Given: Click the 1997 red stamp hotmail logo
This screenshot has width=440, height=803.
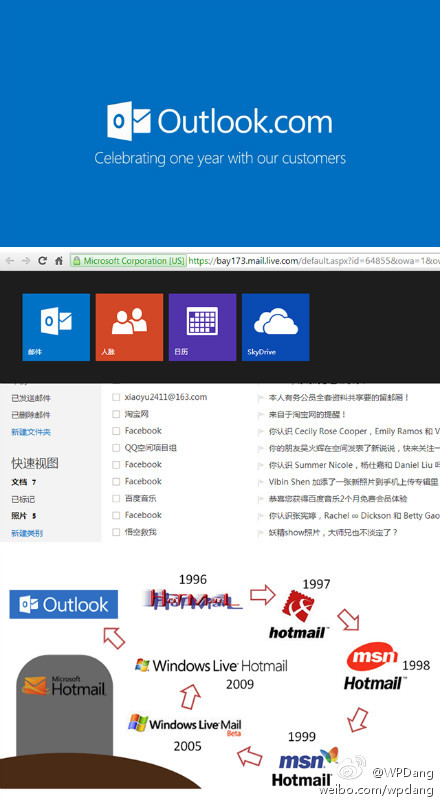Looking at the screenshot, I should click(x=298, y=615).
